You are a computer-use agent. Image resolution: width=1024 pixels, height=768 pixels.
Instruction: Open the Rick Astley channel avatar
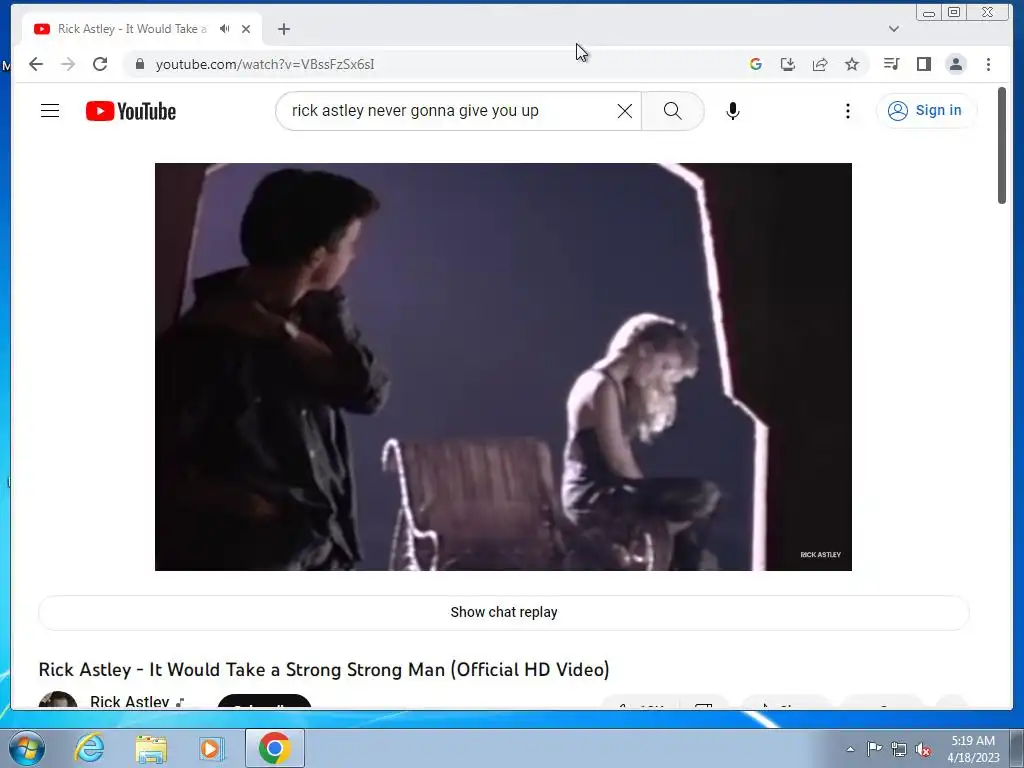pyautogui.click(x=57, y=700)
